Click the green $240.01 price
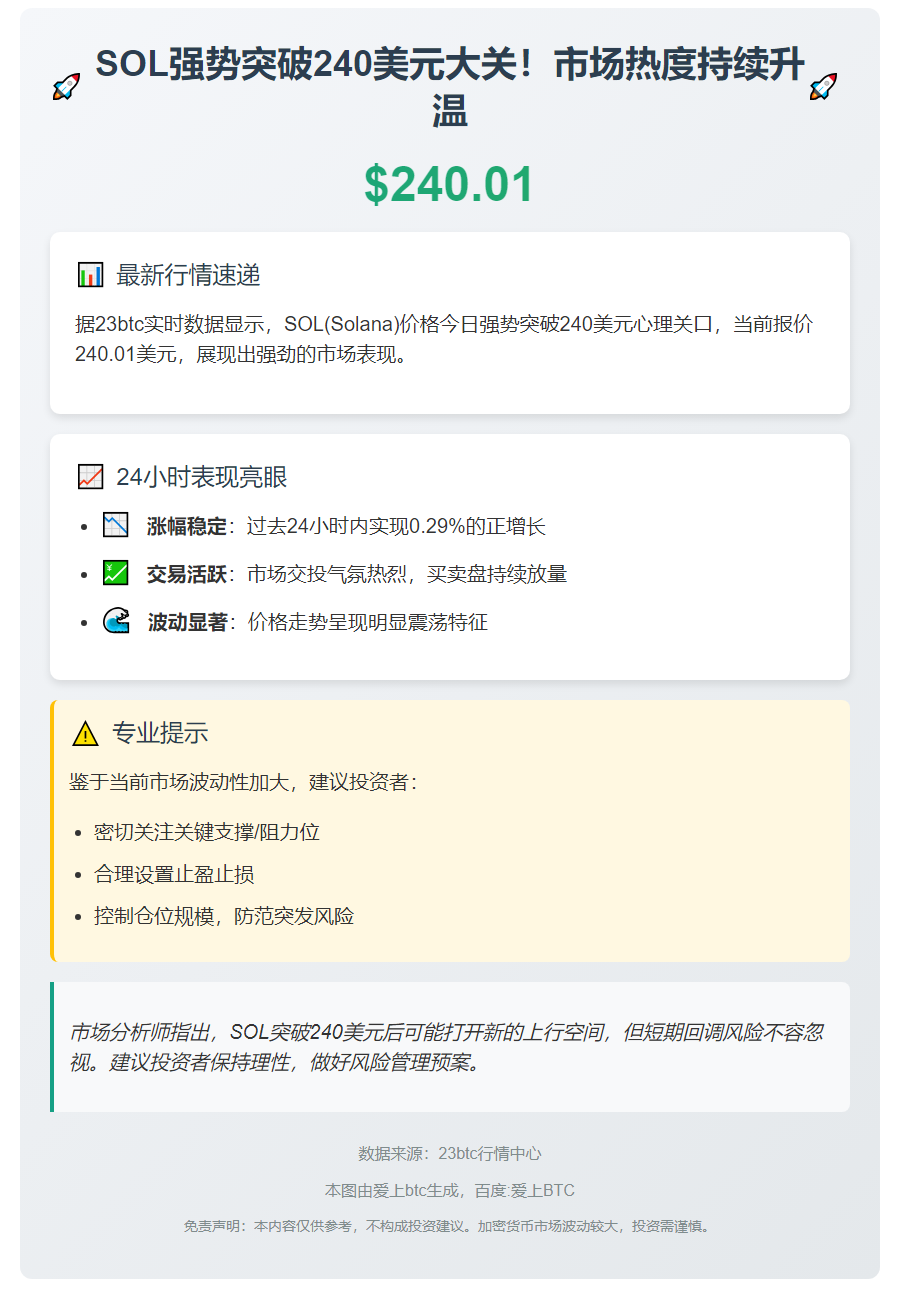Image resolution: width=900 pixels, height=1311 pixels. [450, 185]
